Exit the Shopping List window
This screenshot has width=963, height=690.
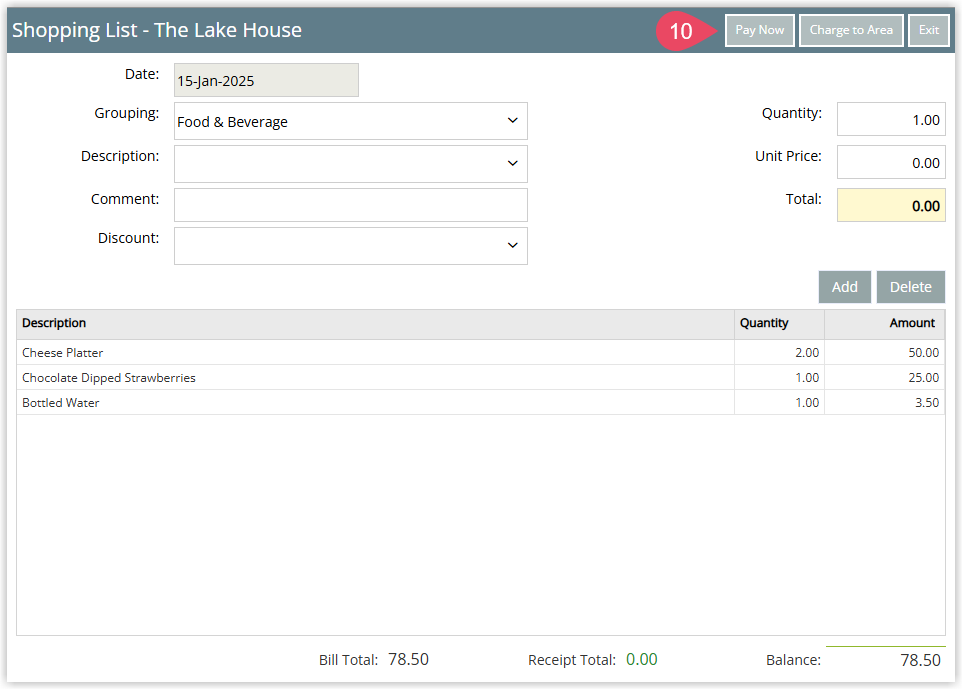(929, 30)
